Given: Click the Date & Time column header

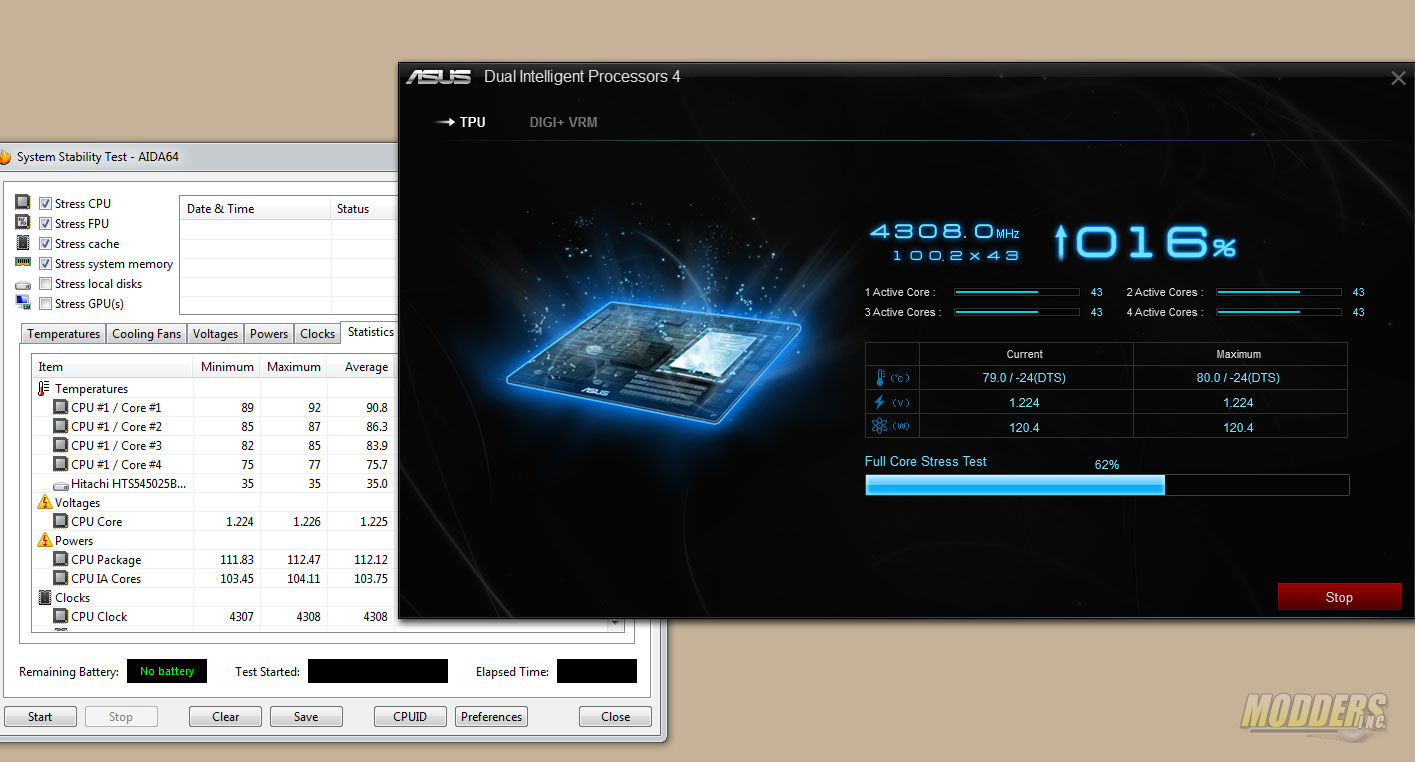Looking at the screenshot, I should click(x=255, y=209).
